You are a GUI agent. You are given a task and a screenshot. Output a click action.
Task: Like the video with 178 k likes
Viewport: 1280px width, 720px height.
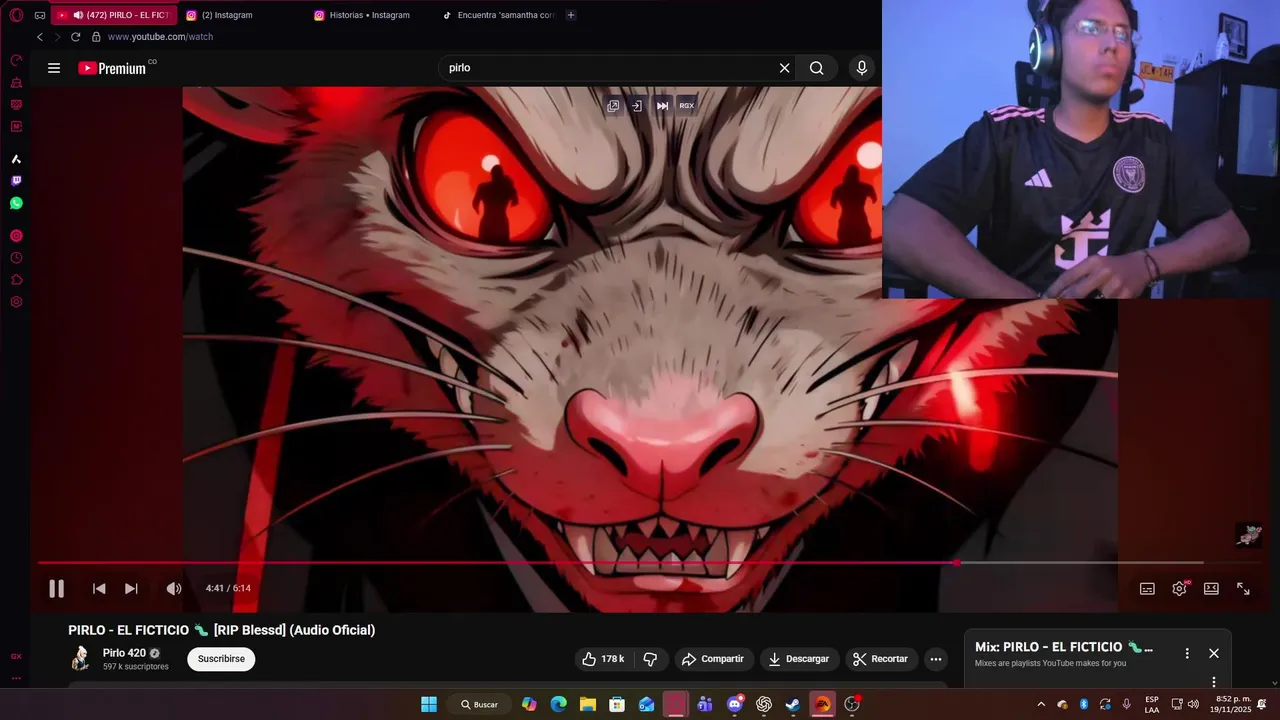click(603, 659)
